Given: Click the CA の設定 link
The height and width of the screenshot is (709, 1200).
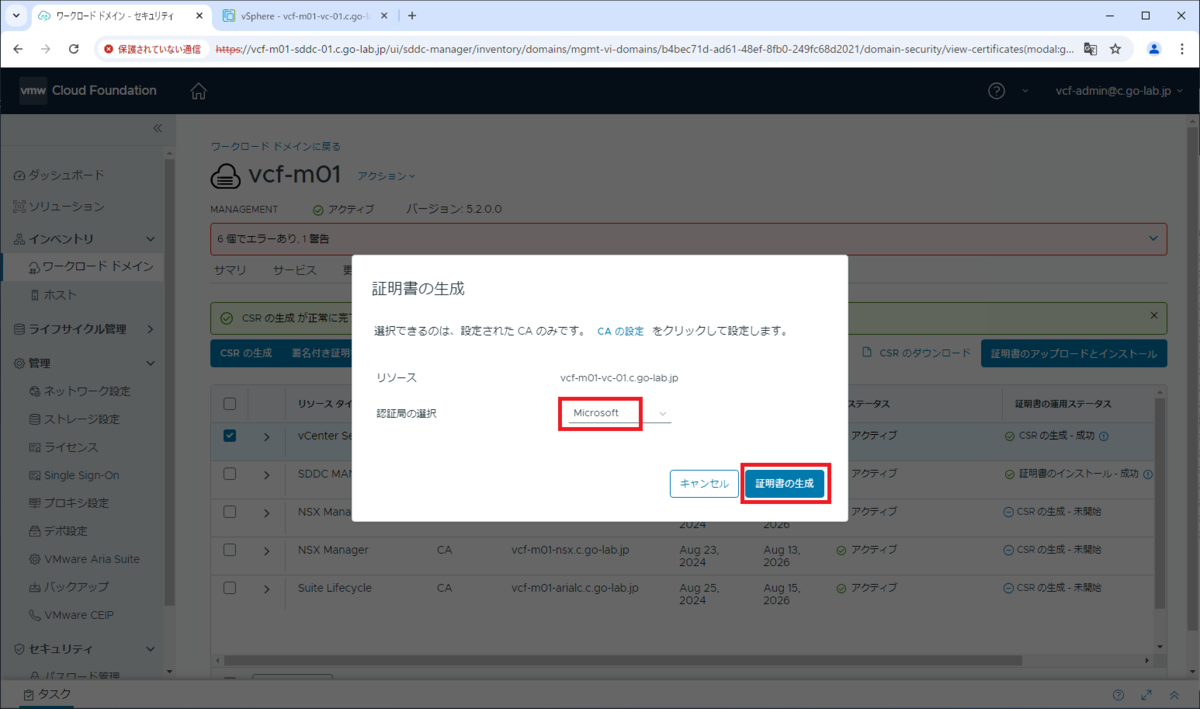Looking at the screenshot, I should tap(620, 330).
